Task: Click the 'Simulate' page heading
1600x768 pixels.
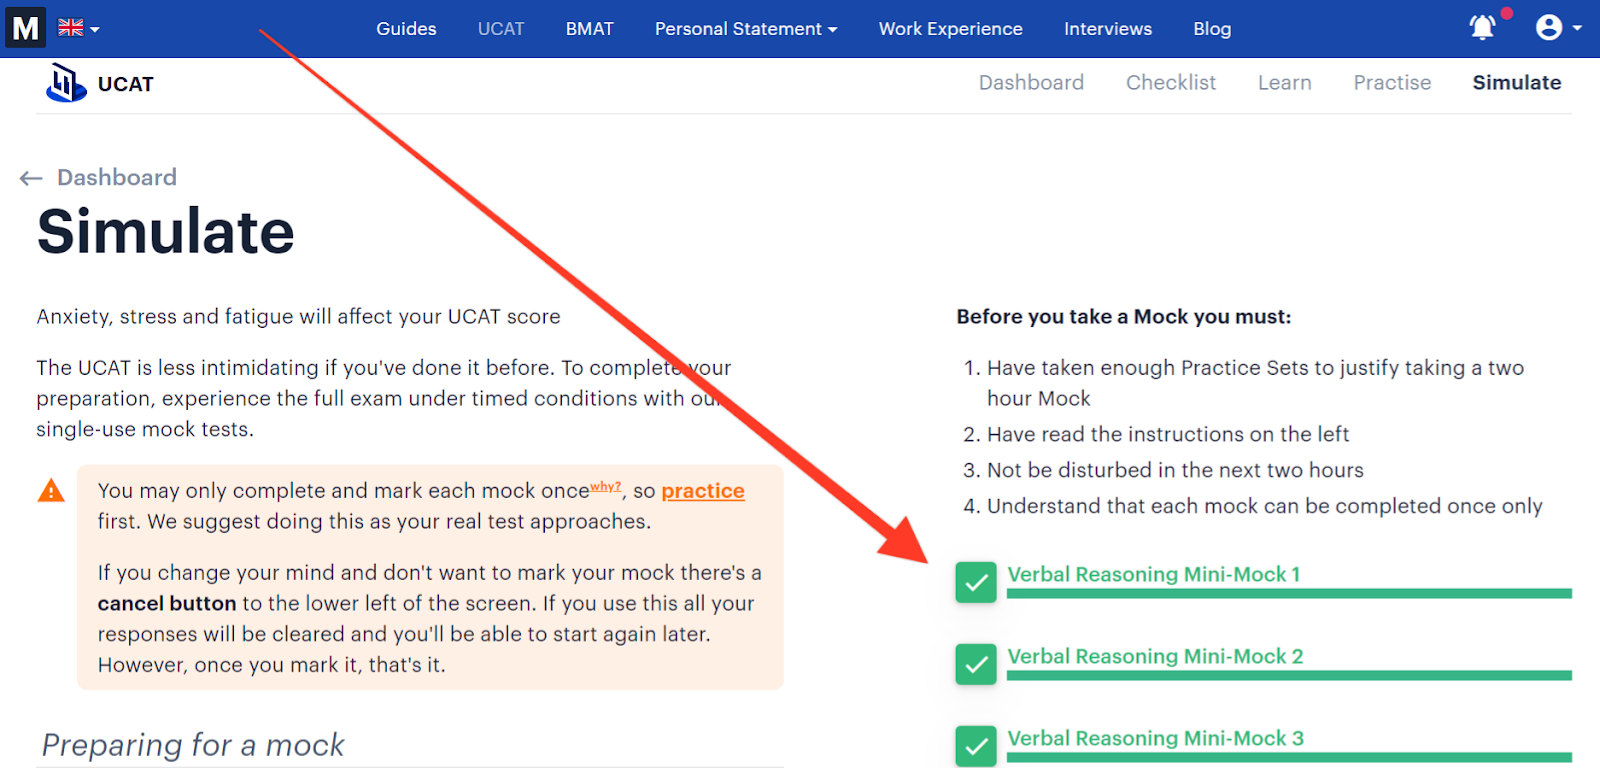Action: 166,232
